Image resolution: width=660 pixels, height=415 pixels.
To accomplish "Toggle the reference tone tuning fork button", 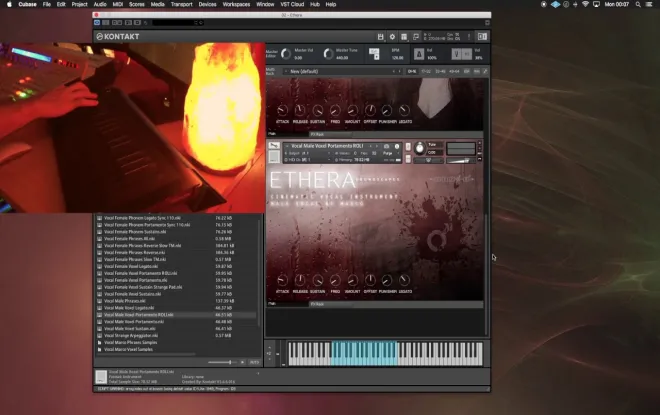I will (456, 54).
